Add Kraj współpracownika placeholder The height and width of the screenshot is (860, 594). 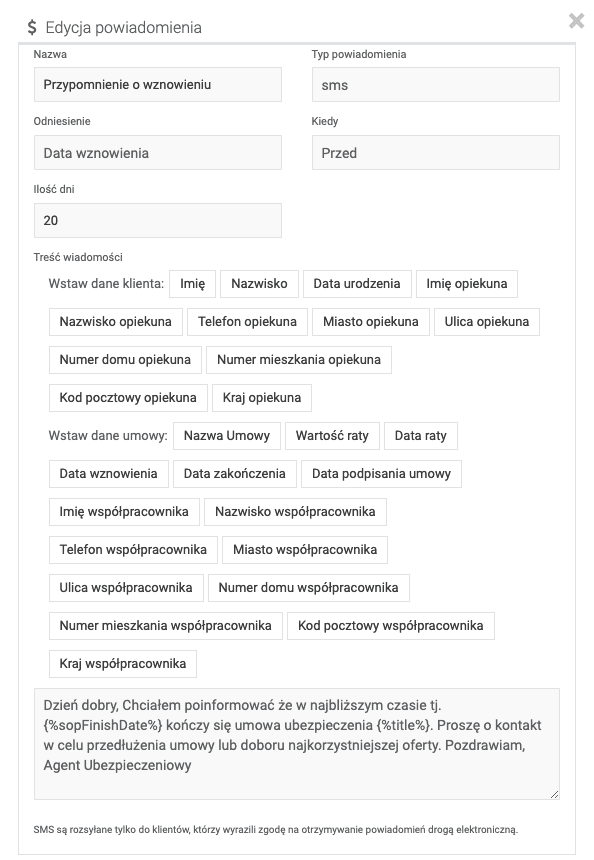tap(123, 664)
